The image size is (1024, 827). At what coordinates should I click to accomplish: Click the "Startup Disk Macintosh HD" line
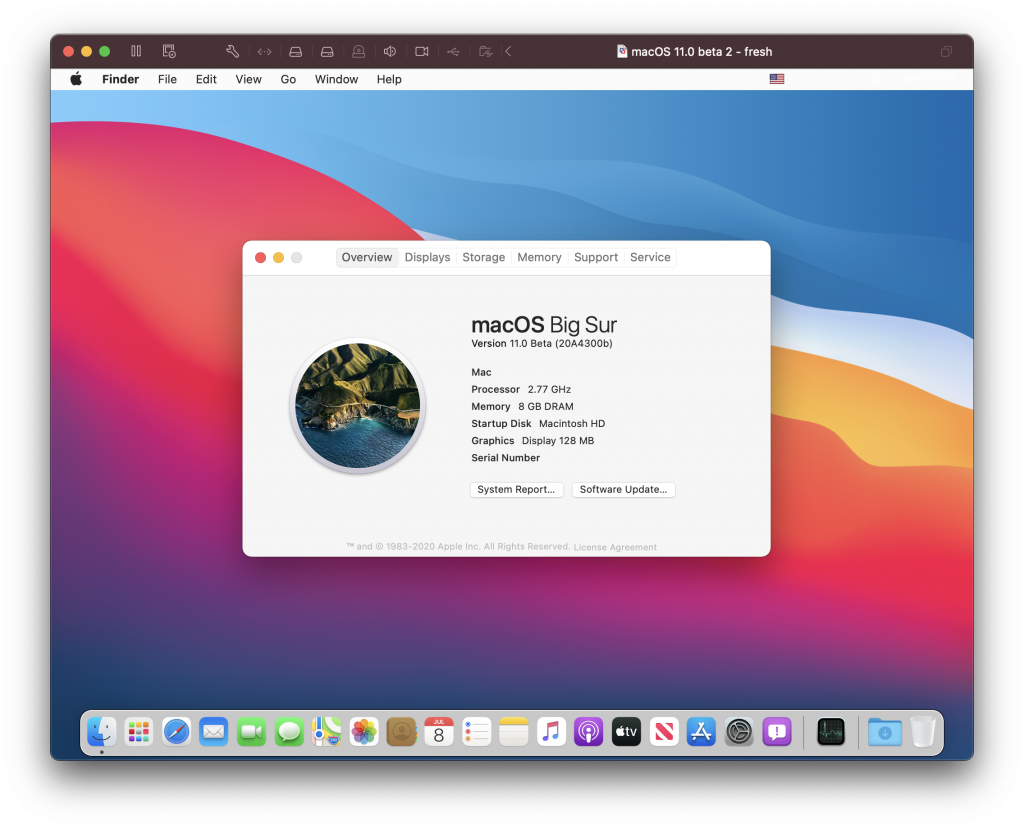click(x=538, y=423)
